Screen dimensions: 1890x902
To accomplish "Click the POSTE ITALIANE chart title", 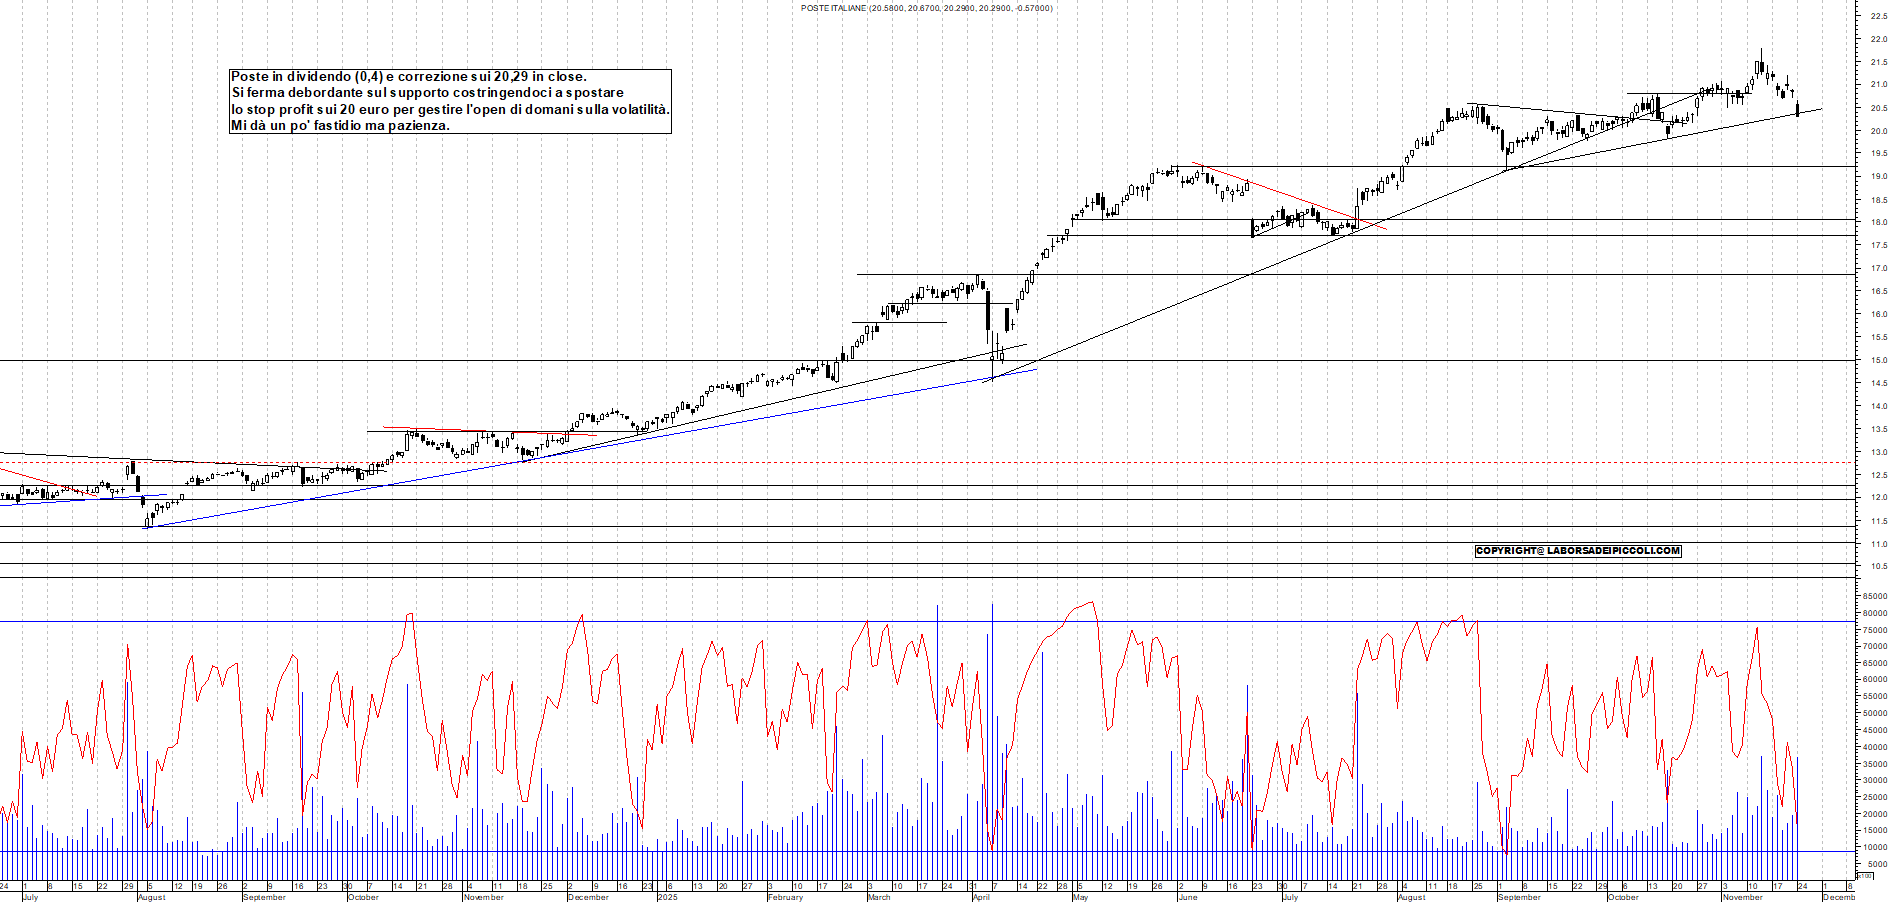I will click(925, 8).
